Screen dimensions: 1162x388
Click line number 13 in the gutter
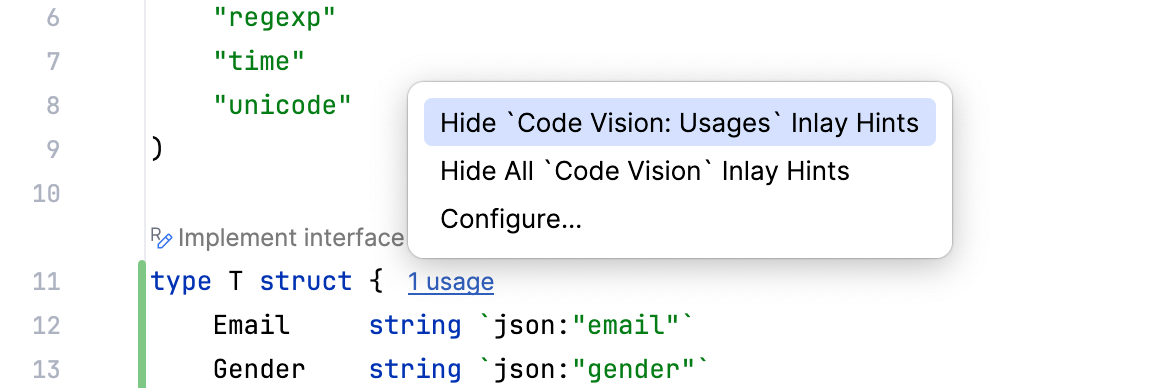[x=46, y=369]
